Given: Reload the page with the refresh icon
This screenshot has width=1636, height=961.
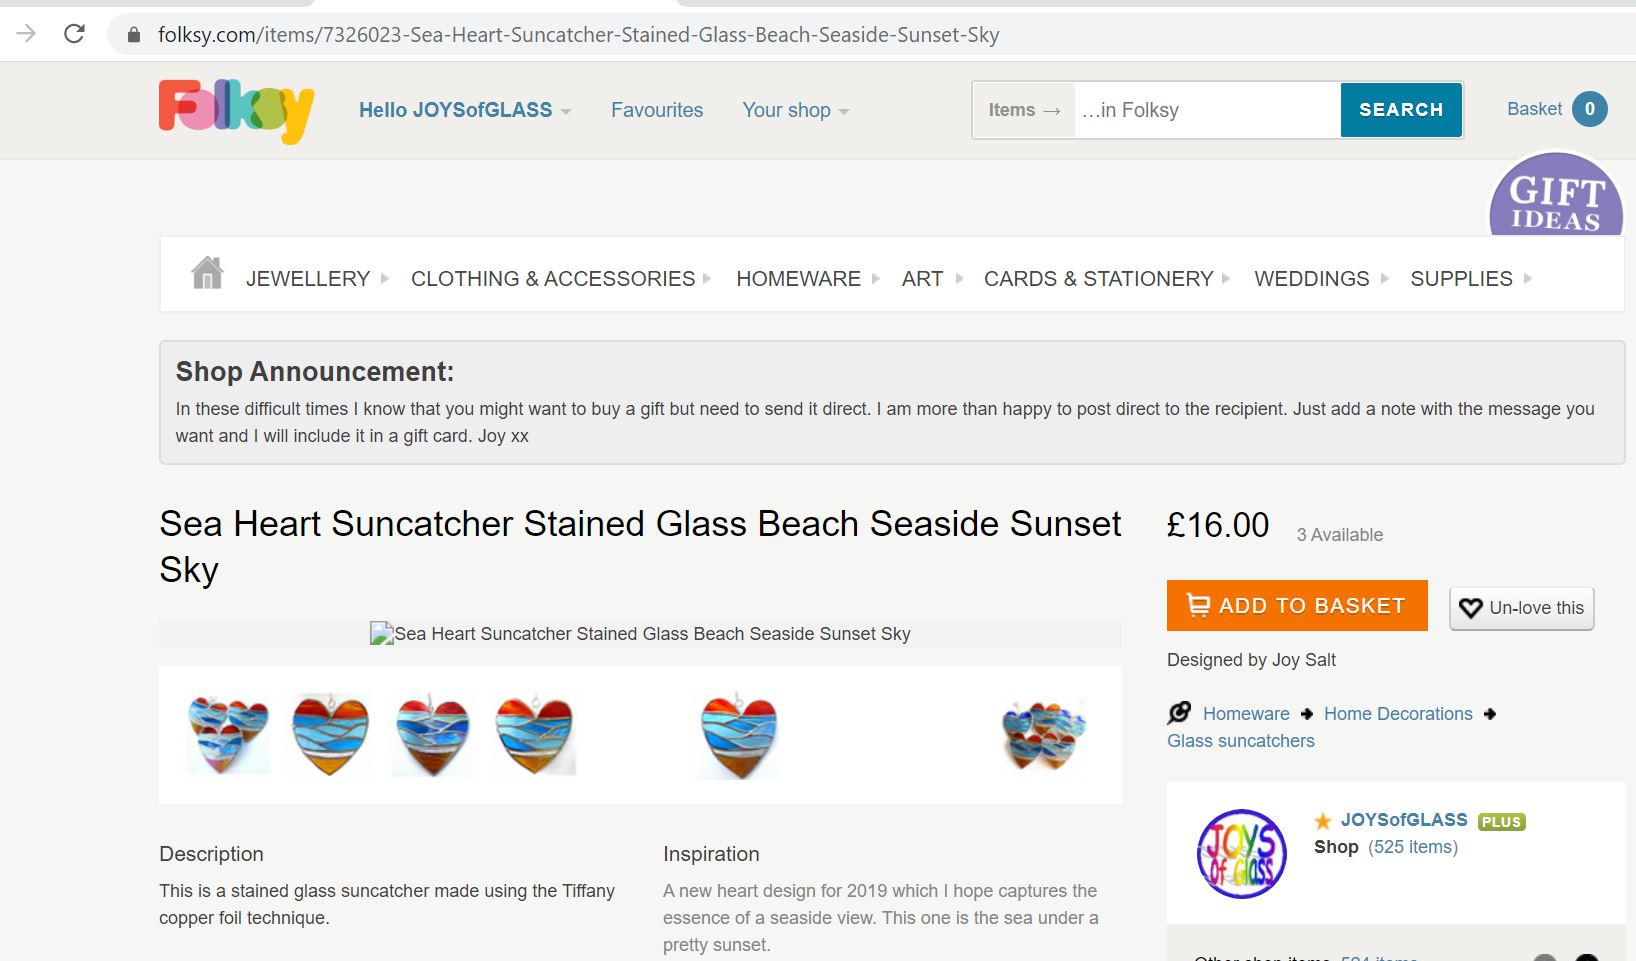Looking at the screenshot, I should (74, 34).
